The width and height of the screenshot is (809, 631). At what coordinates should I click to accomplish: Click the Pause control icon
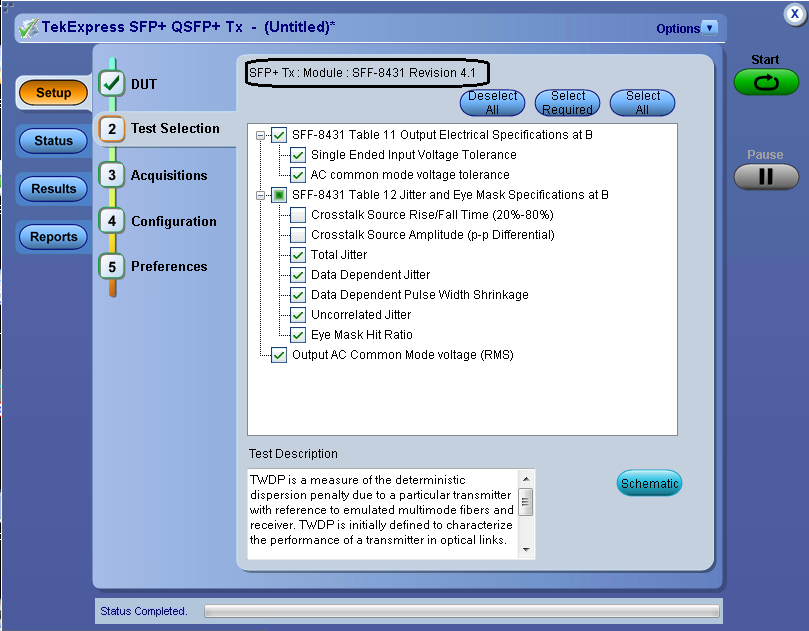pos(765,178)
